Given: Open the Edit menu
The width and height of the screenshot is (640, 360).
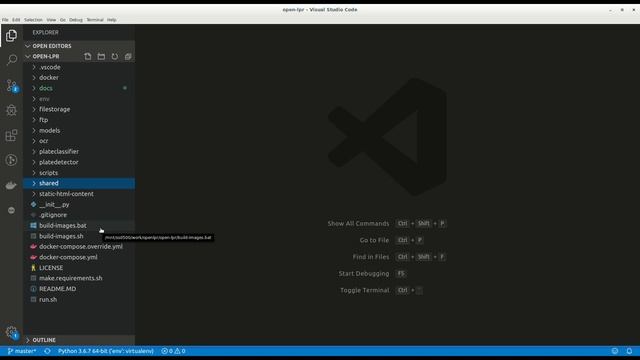Looking at the screenshot, I should [16, 20].
